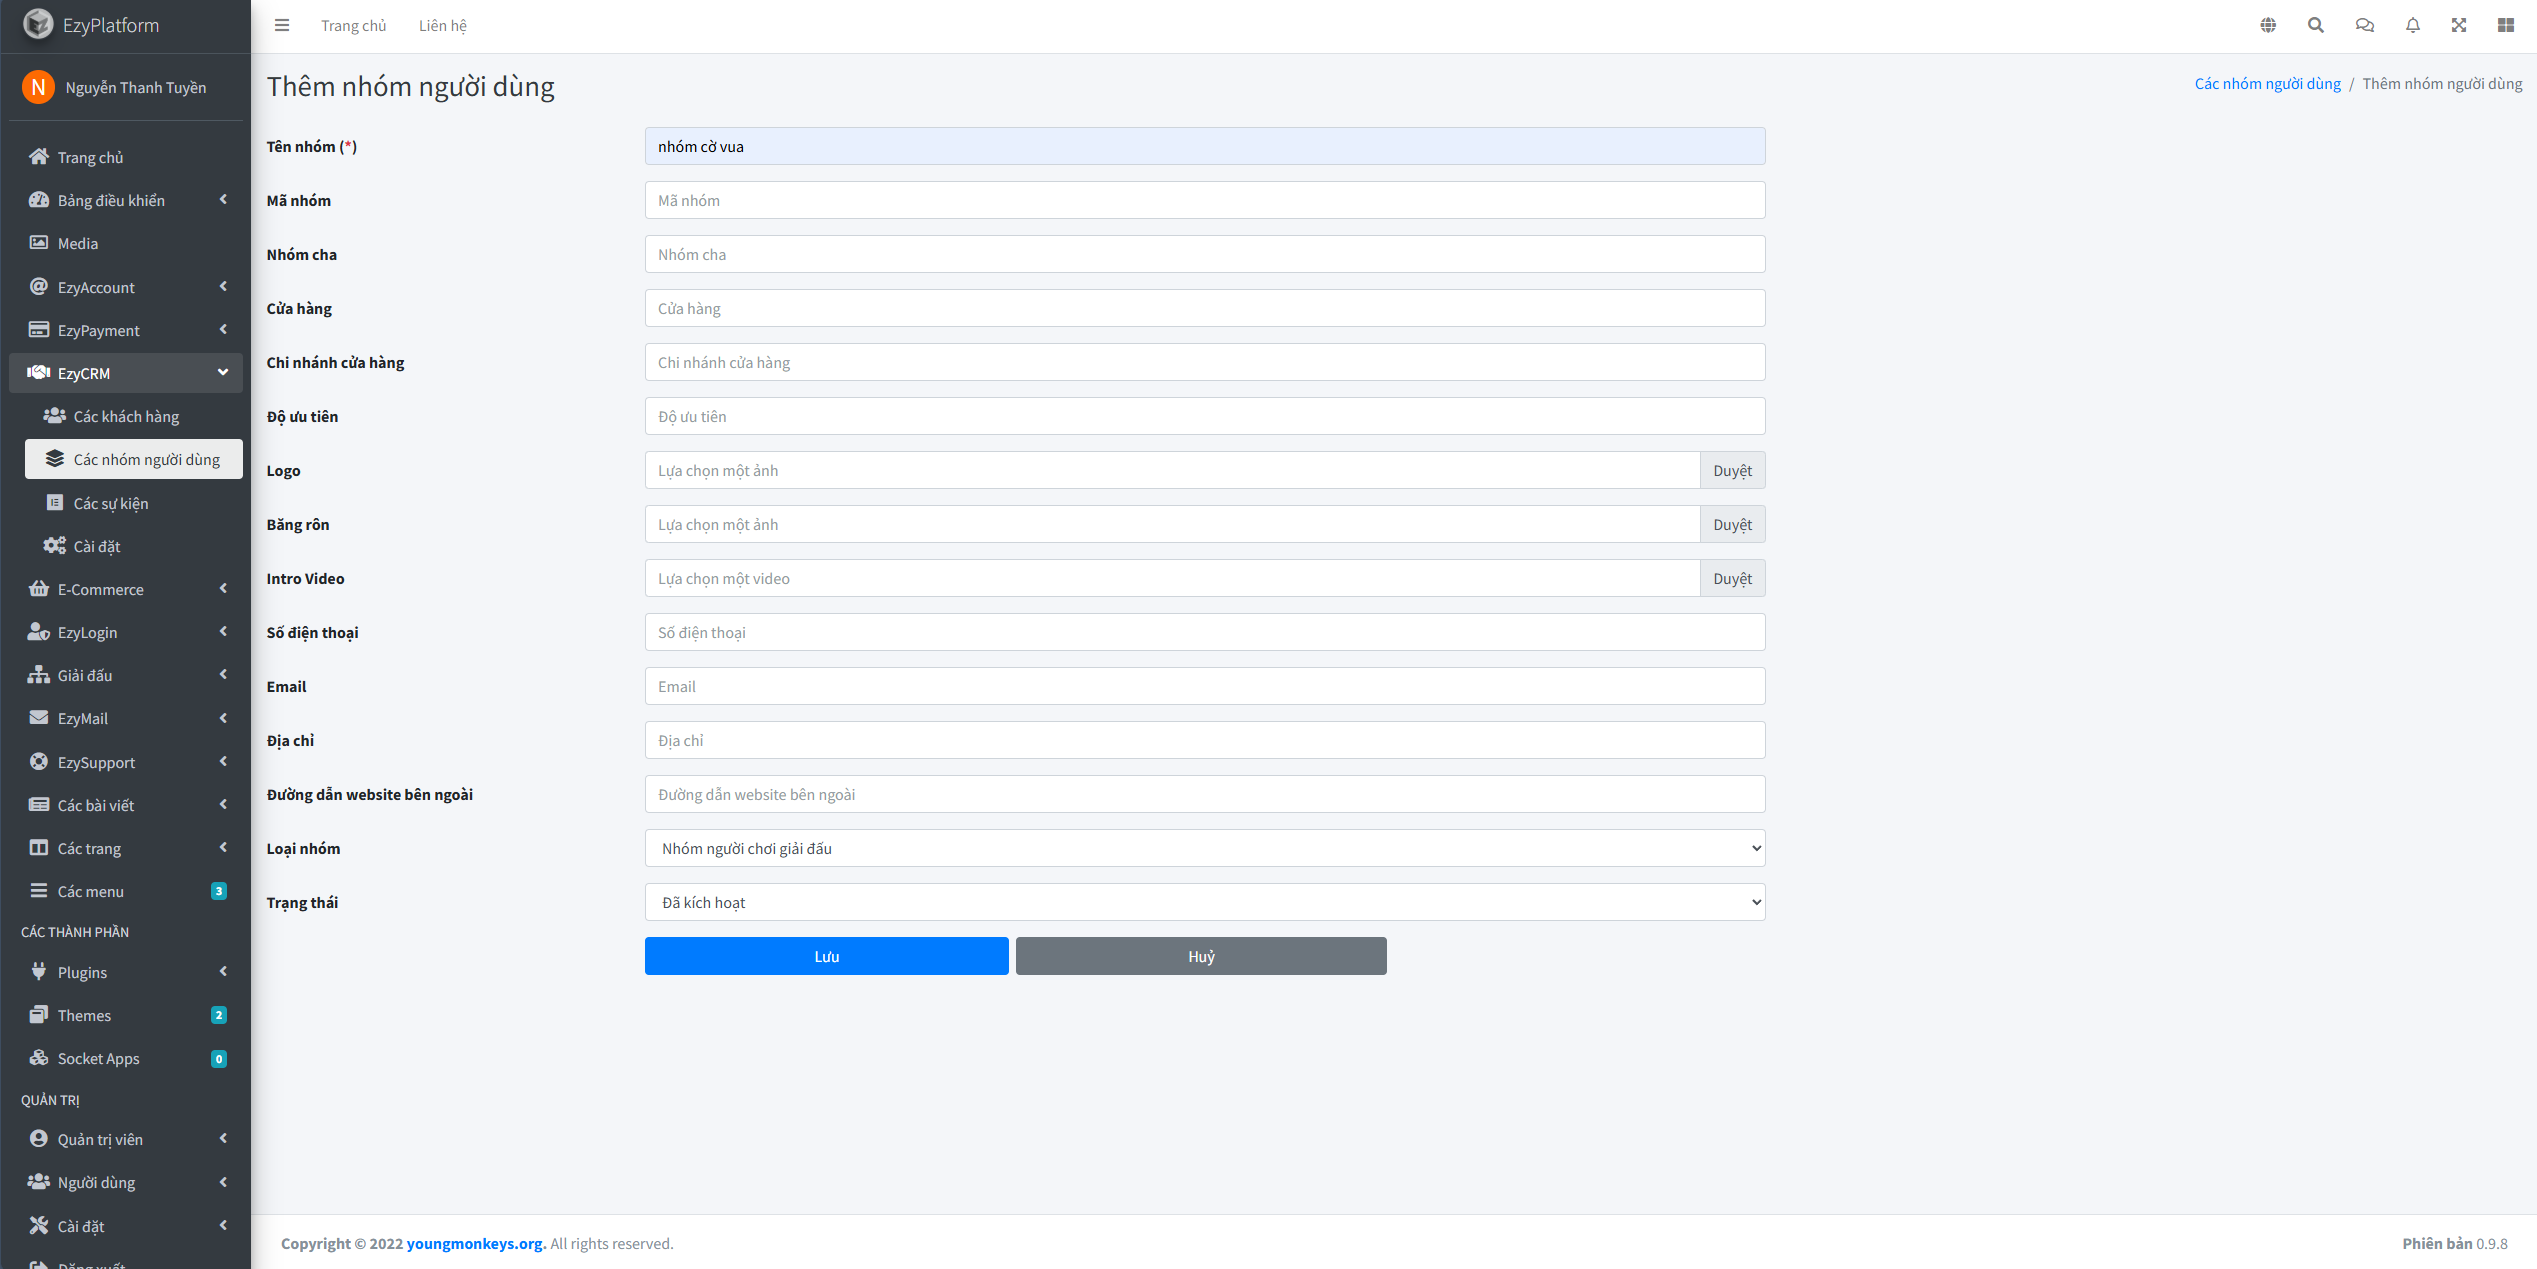The image size is (2537, 1269).
Task: Click the globe language icon
Action: coord(2268,26)
